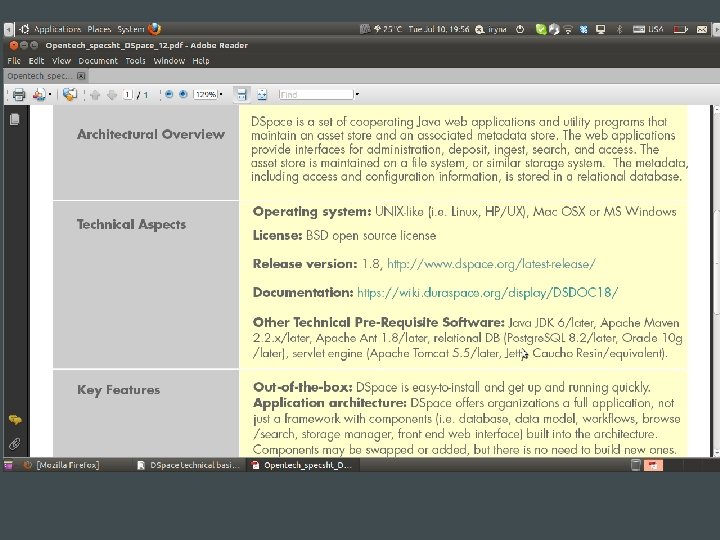Click the Find text field

pyautogui.click(x=316, y=95)
